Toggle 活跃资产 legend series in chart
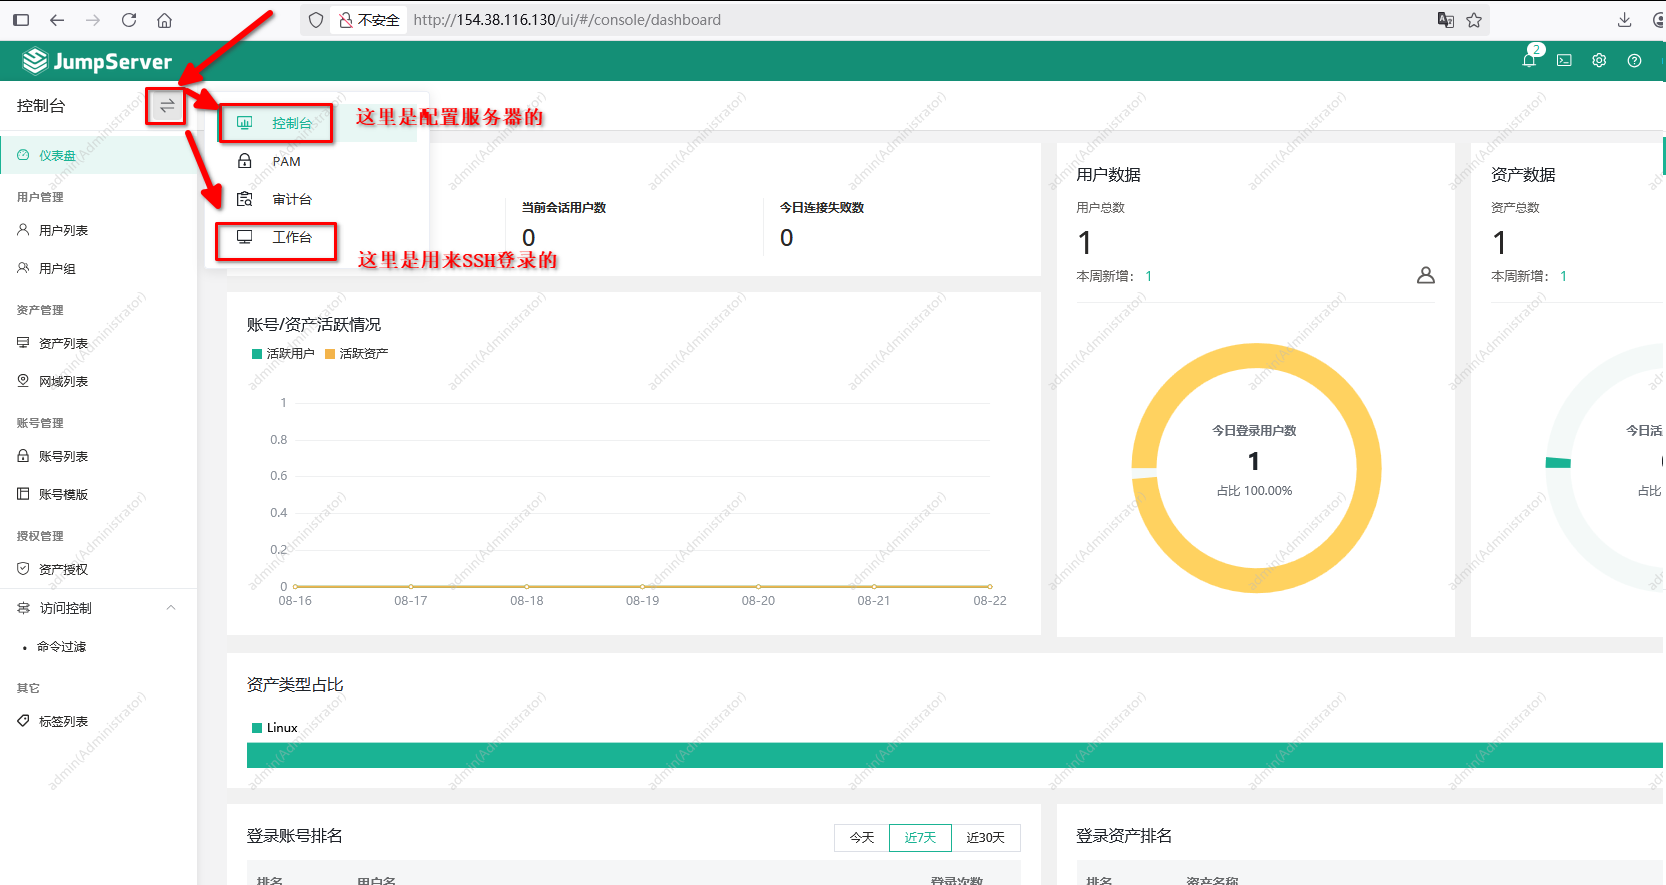Image resolution: width=1666 pixels, height=885 pixels. 356,354
